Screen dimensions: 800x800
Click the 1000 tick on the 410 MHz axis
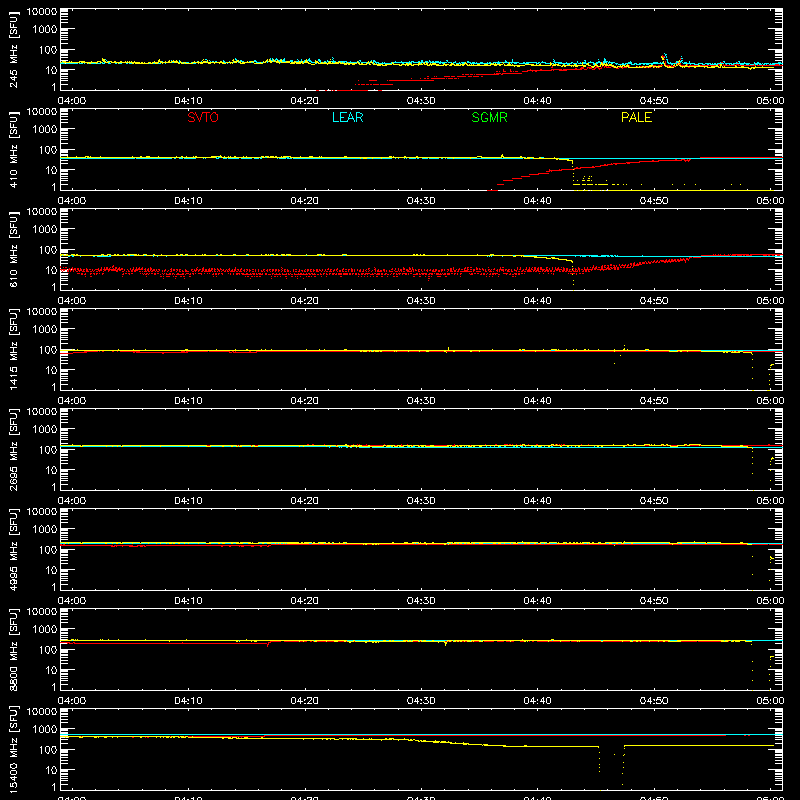[x=45, y=130]
